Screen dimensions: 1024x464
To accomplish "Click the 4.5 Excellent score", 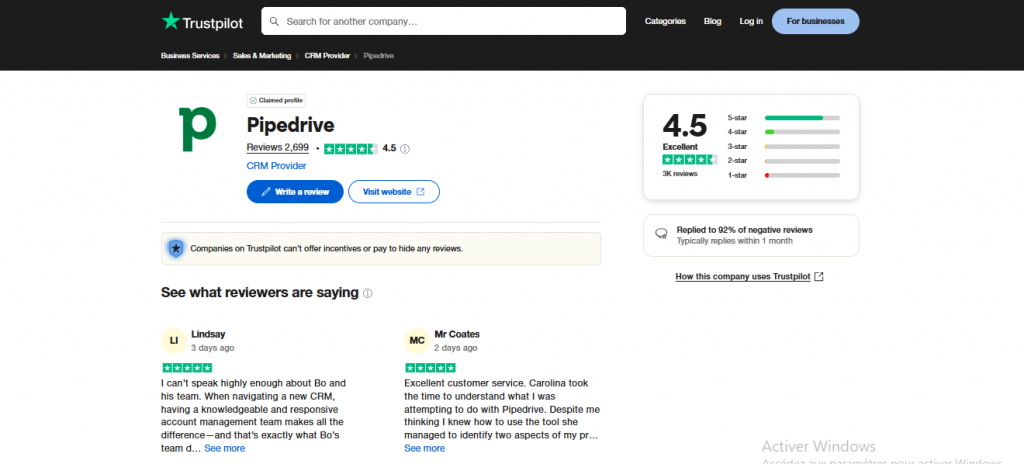I will coord(685,125).
